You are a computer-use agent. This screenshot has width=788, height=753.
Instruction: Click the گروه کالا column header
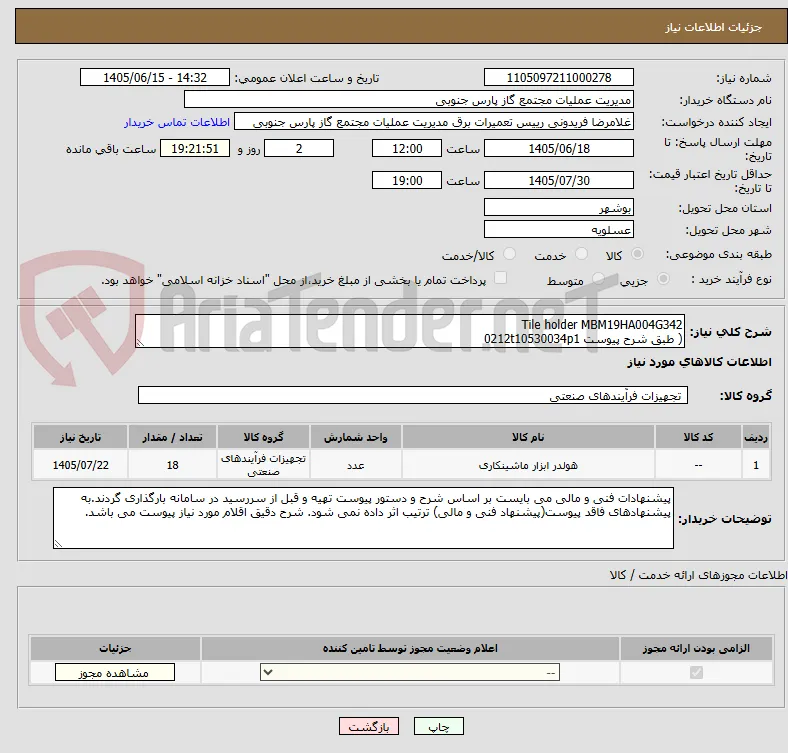point(263,437)
